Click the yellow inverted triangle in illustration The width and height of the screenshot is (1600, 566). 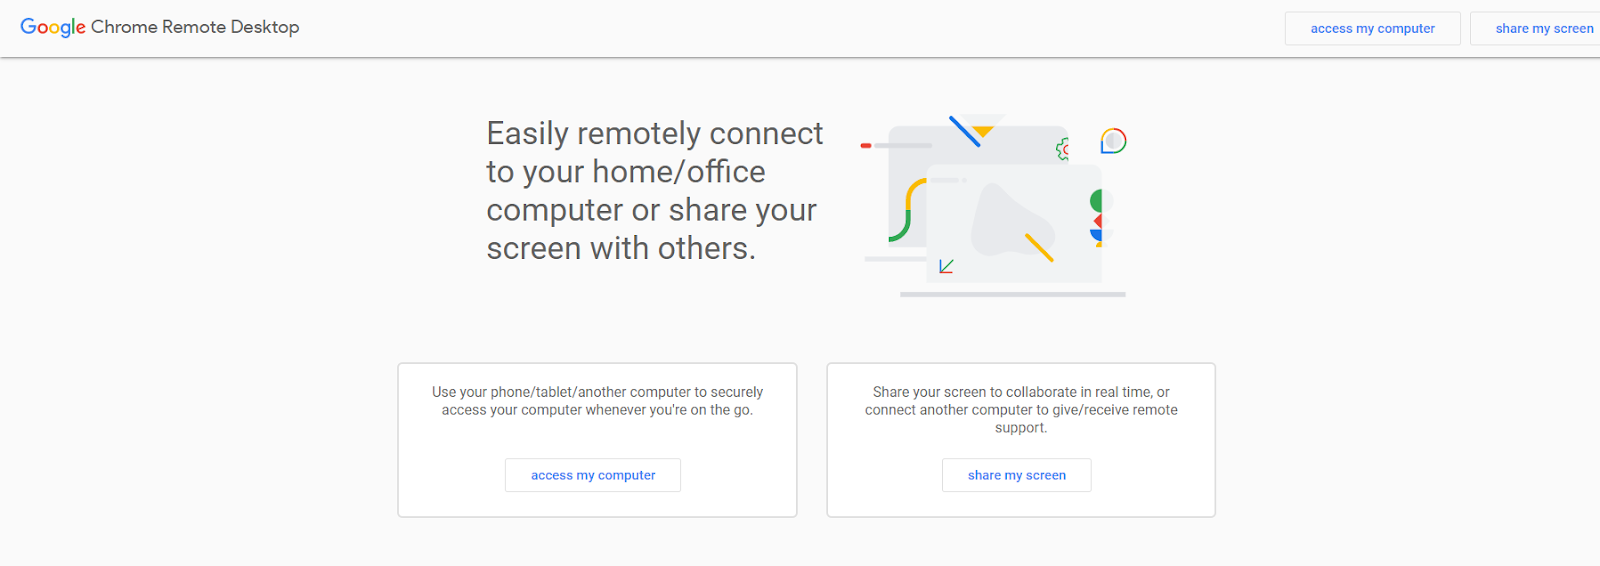(x=983, y=131)
